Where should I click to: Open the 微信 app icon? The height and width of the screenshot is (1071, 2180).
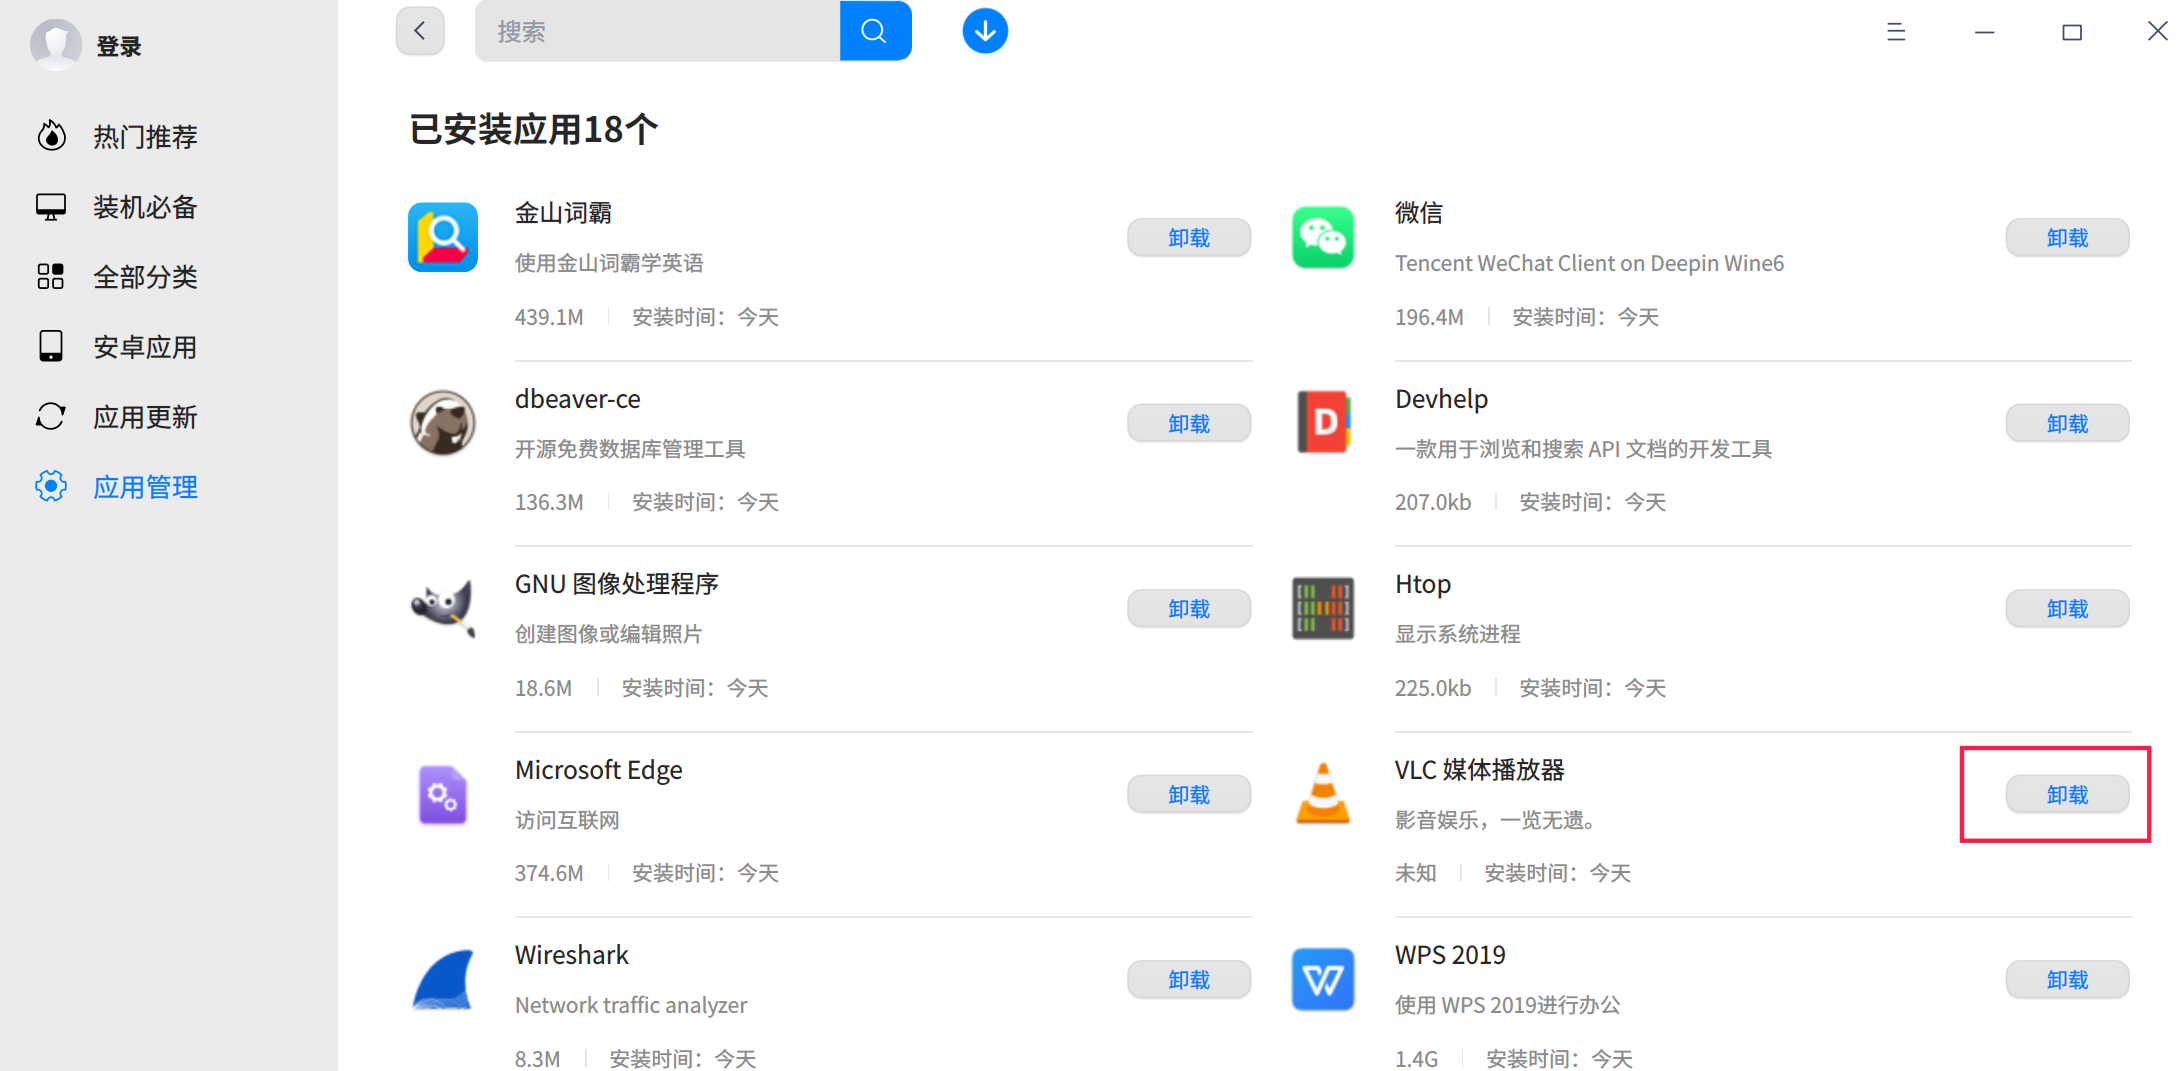(1323, 238)
